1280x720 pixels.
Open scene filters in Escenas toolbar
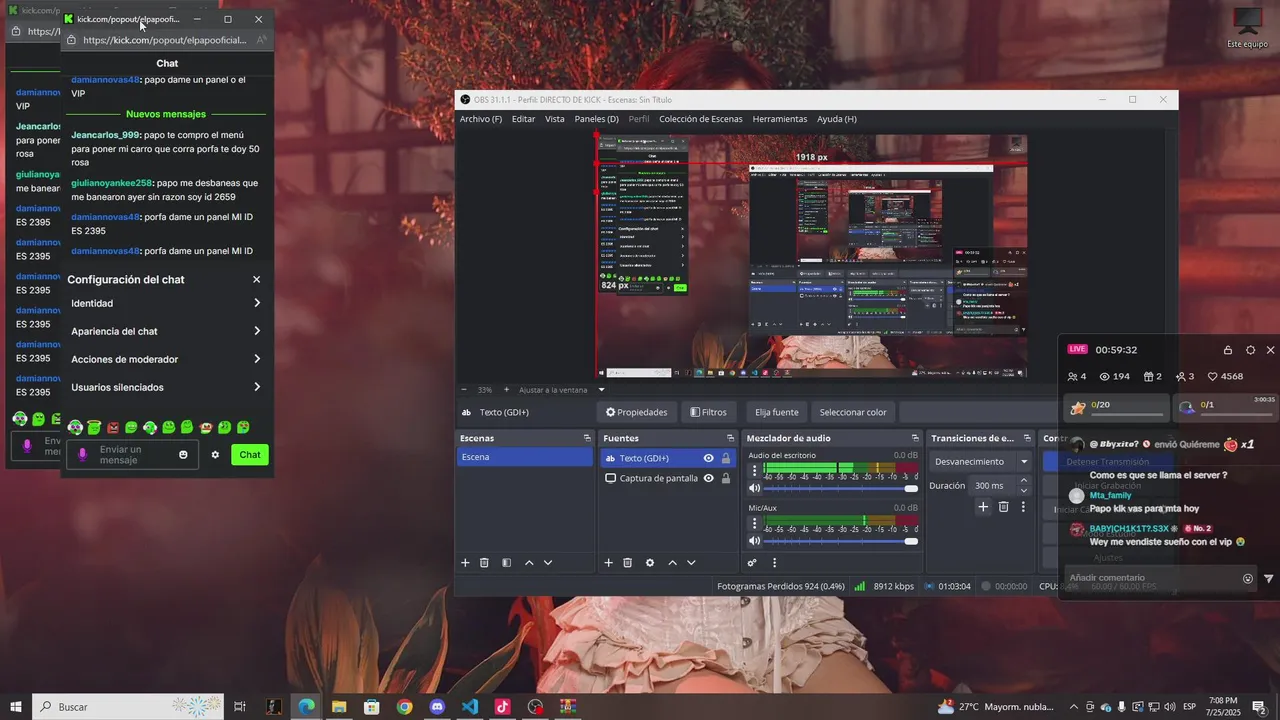(x=506, y=563)
